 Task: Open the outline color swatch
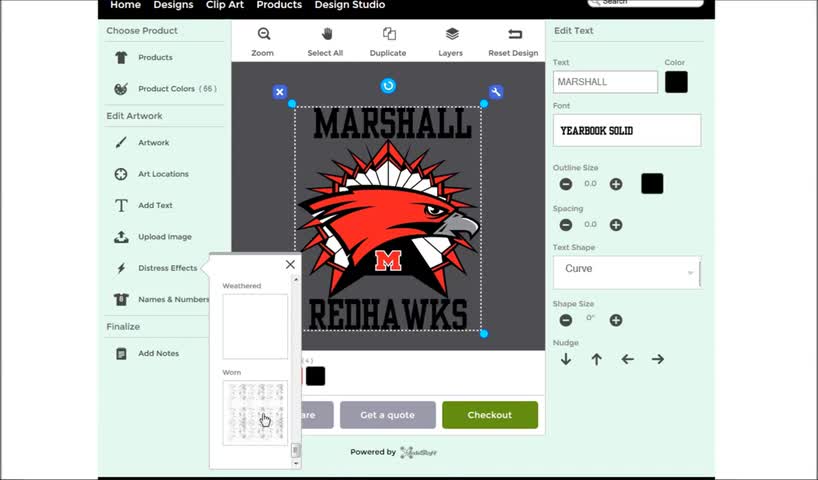(x=652, y=184)
